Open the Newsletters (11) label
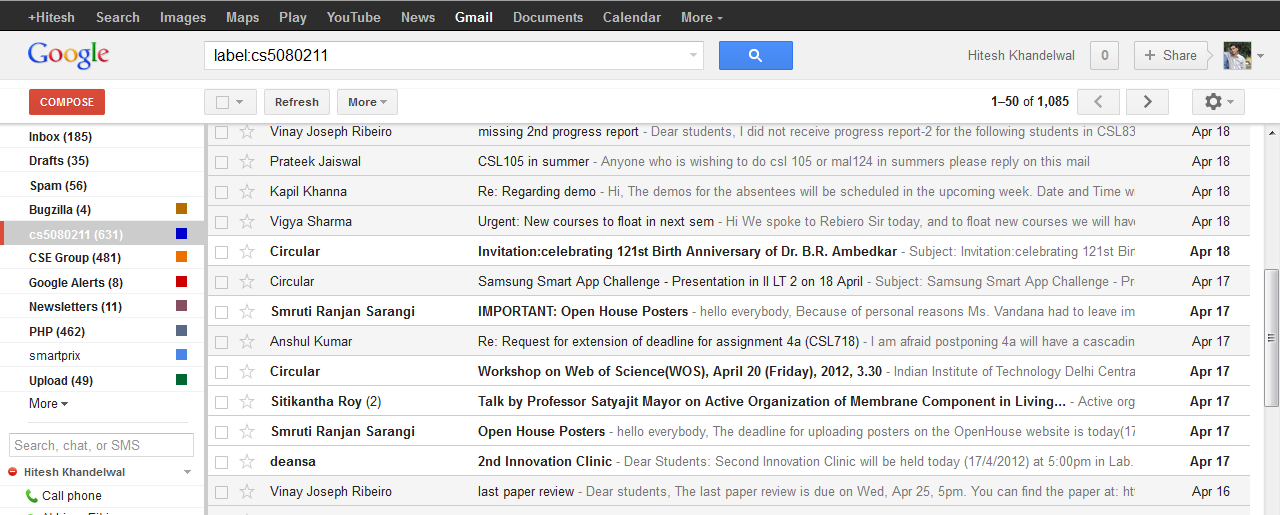This screenshot has height=515, width=1280. click(x=75, y=307)
